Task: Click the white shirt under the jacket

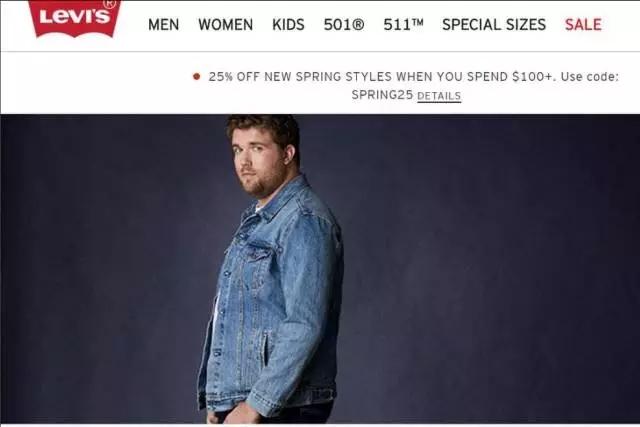Action: point(216,310)
